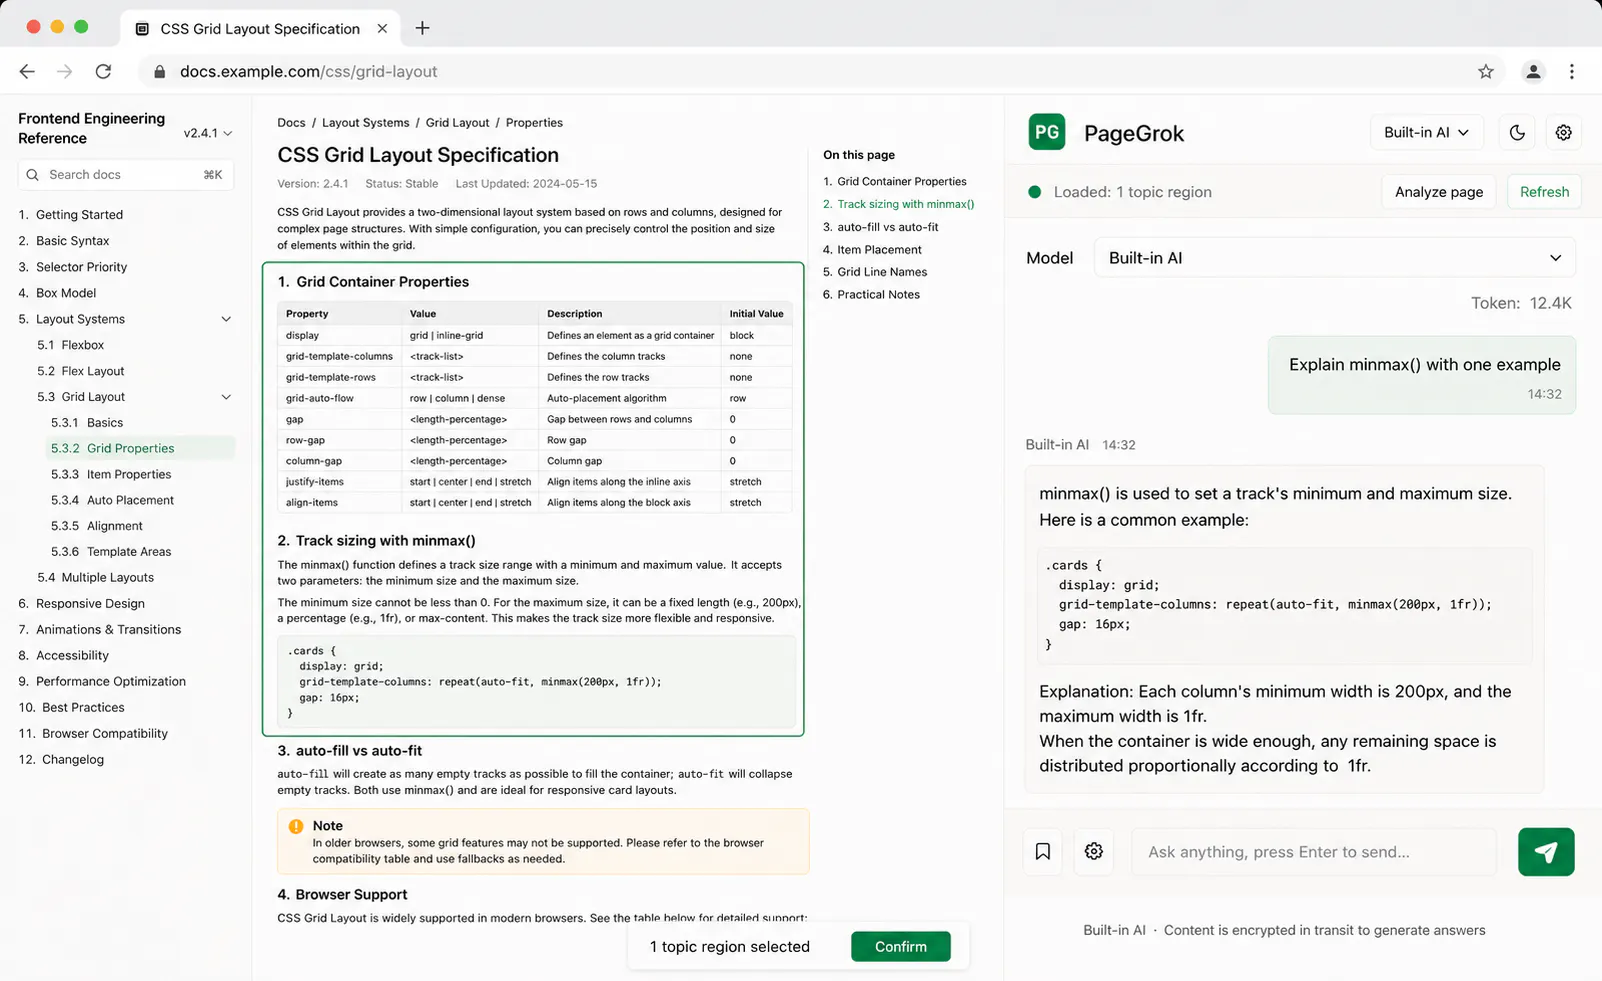This screenshot has width=1602, height=981.
Task: Open browser three-dot menu
Action: 1572,71
